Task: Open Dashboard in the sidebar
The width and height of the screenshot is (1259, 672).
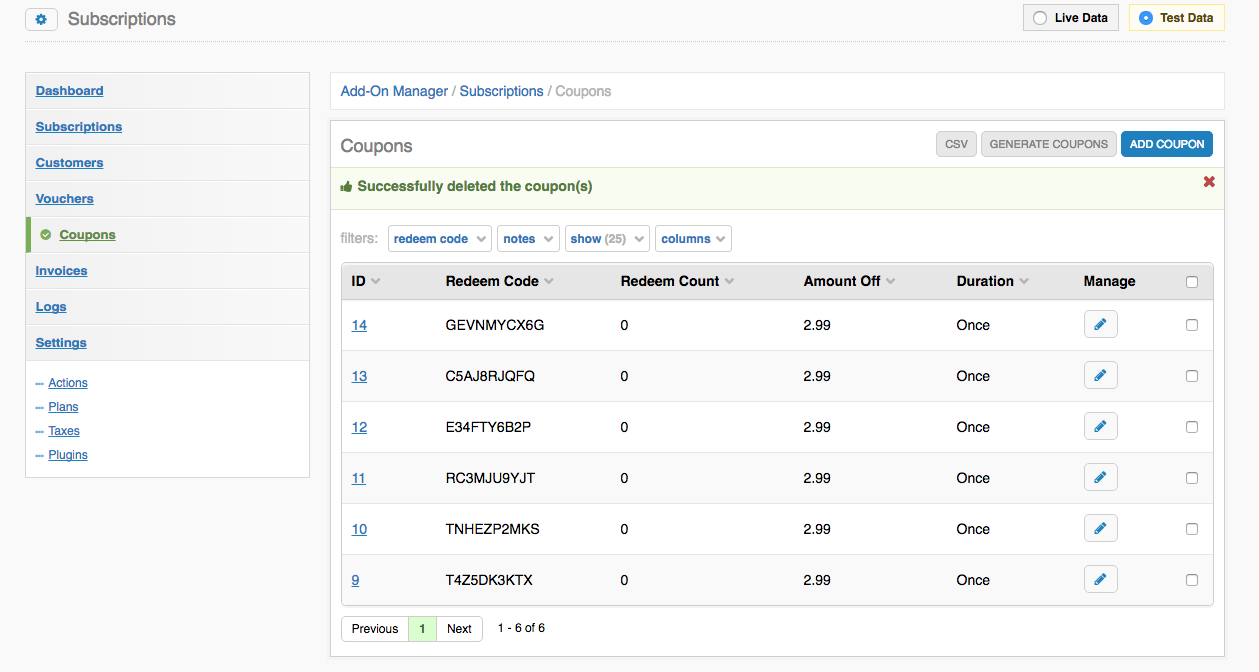Action: click(69, 91)
